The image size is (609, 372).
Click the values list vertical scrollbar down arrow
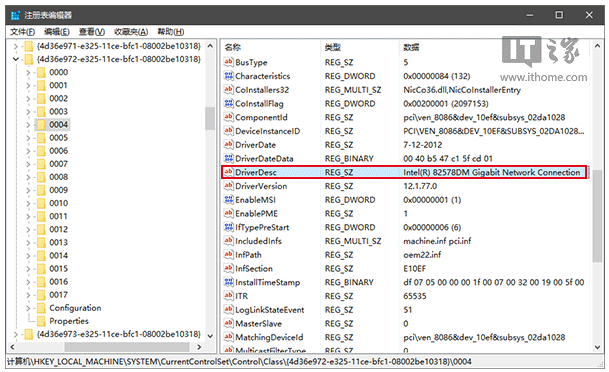597,347
